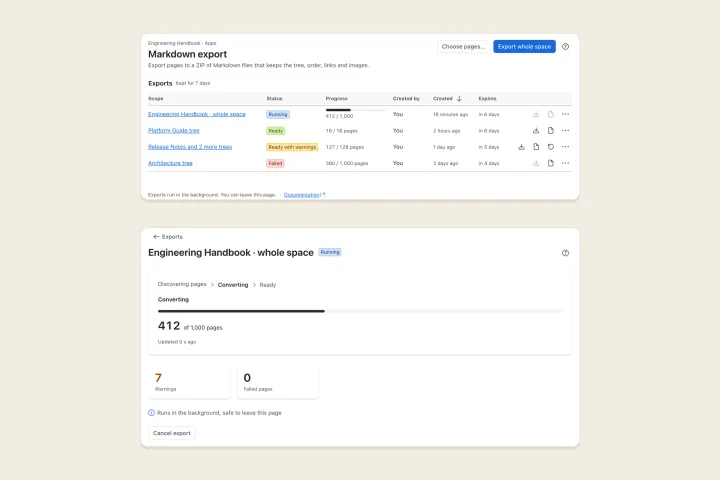The width and height of the screenshot is (720, 480).
Task: Open more actions for Architecture tree row
Action: tap(565, 163)
